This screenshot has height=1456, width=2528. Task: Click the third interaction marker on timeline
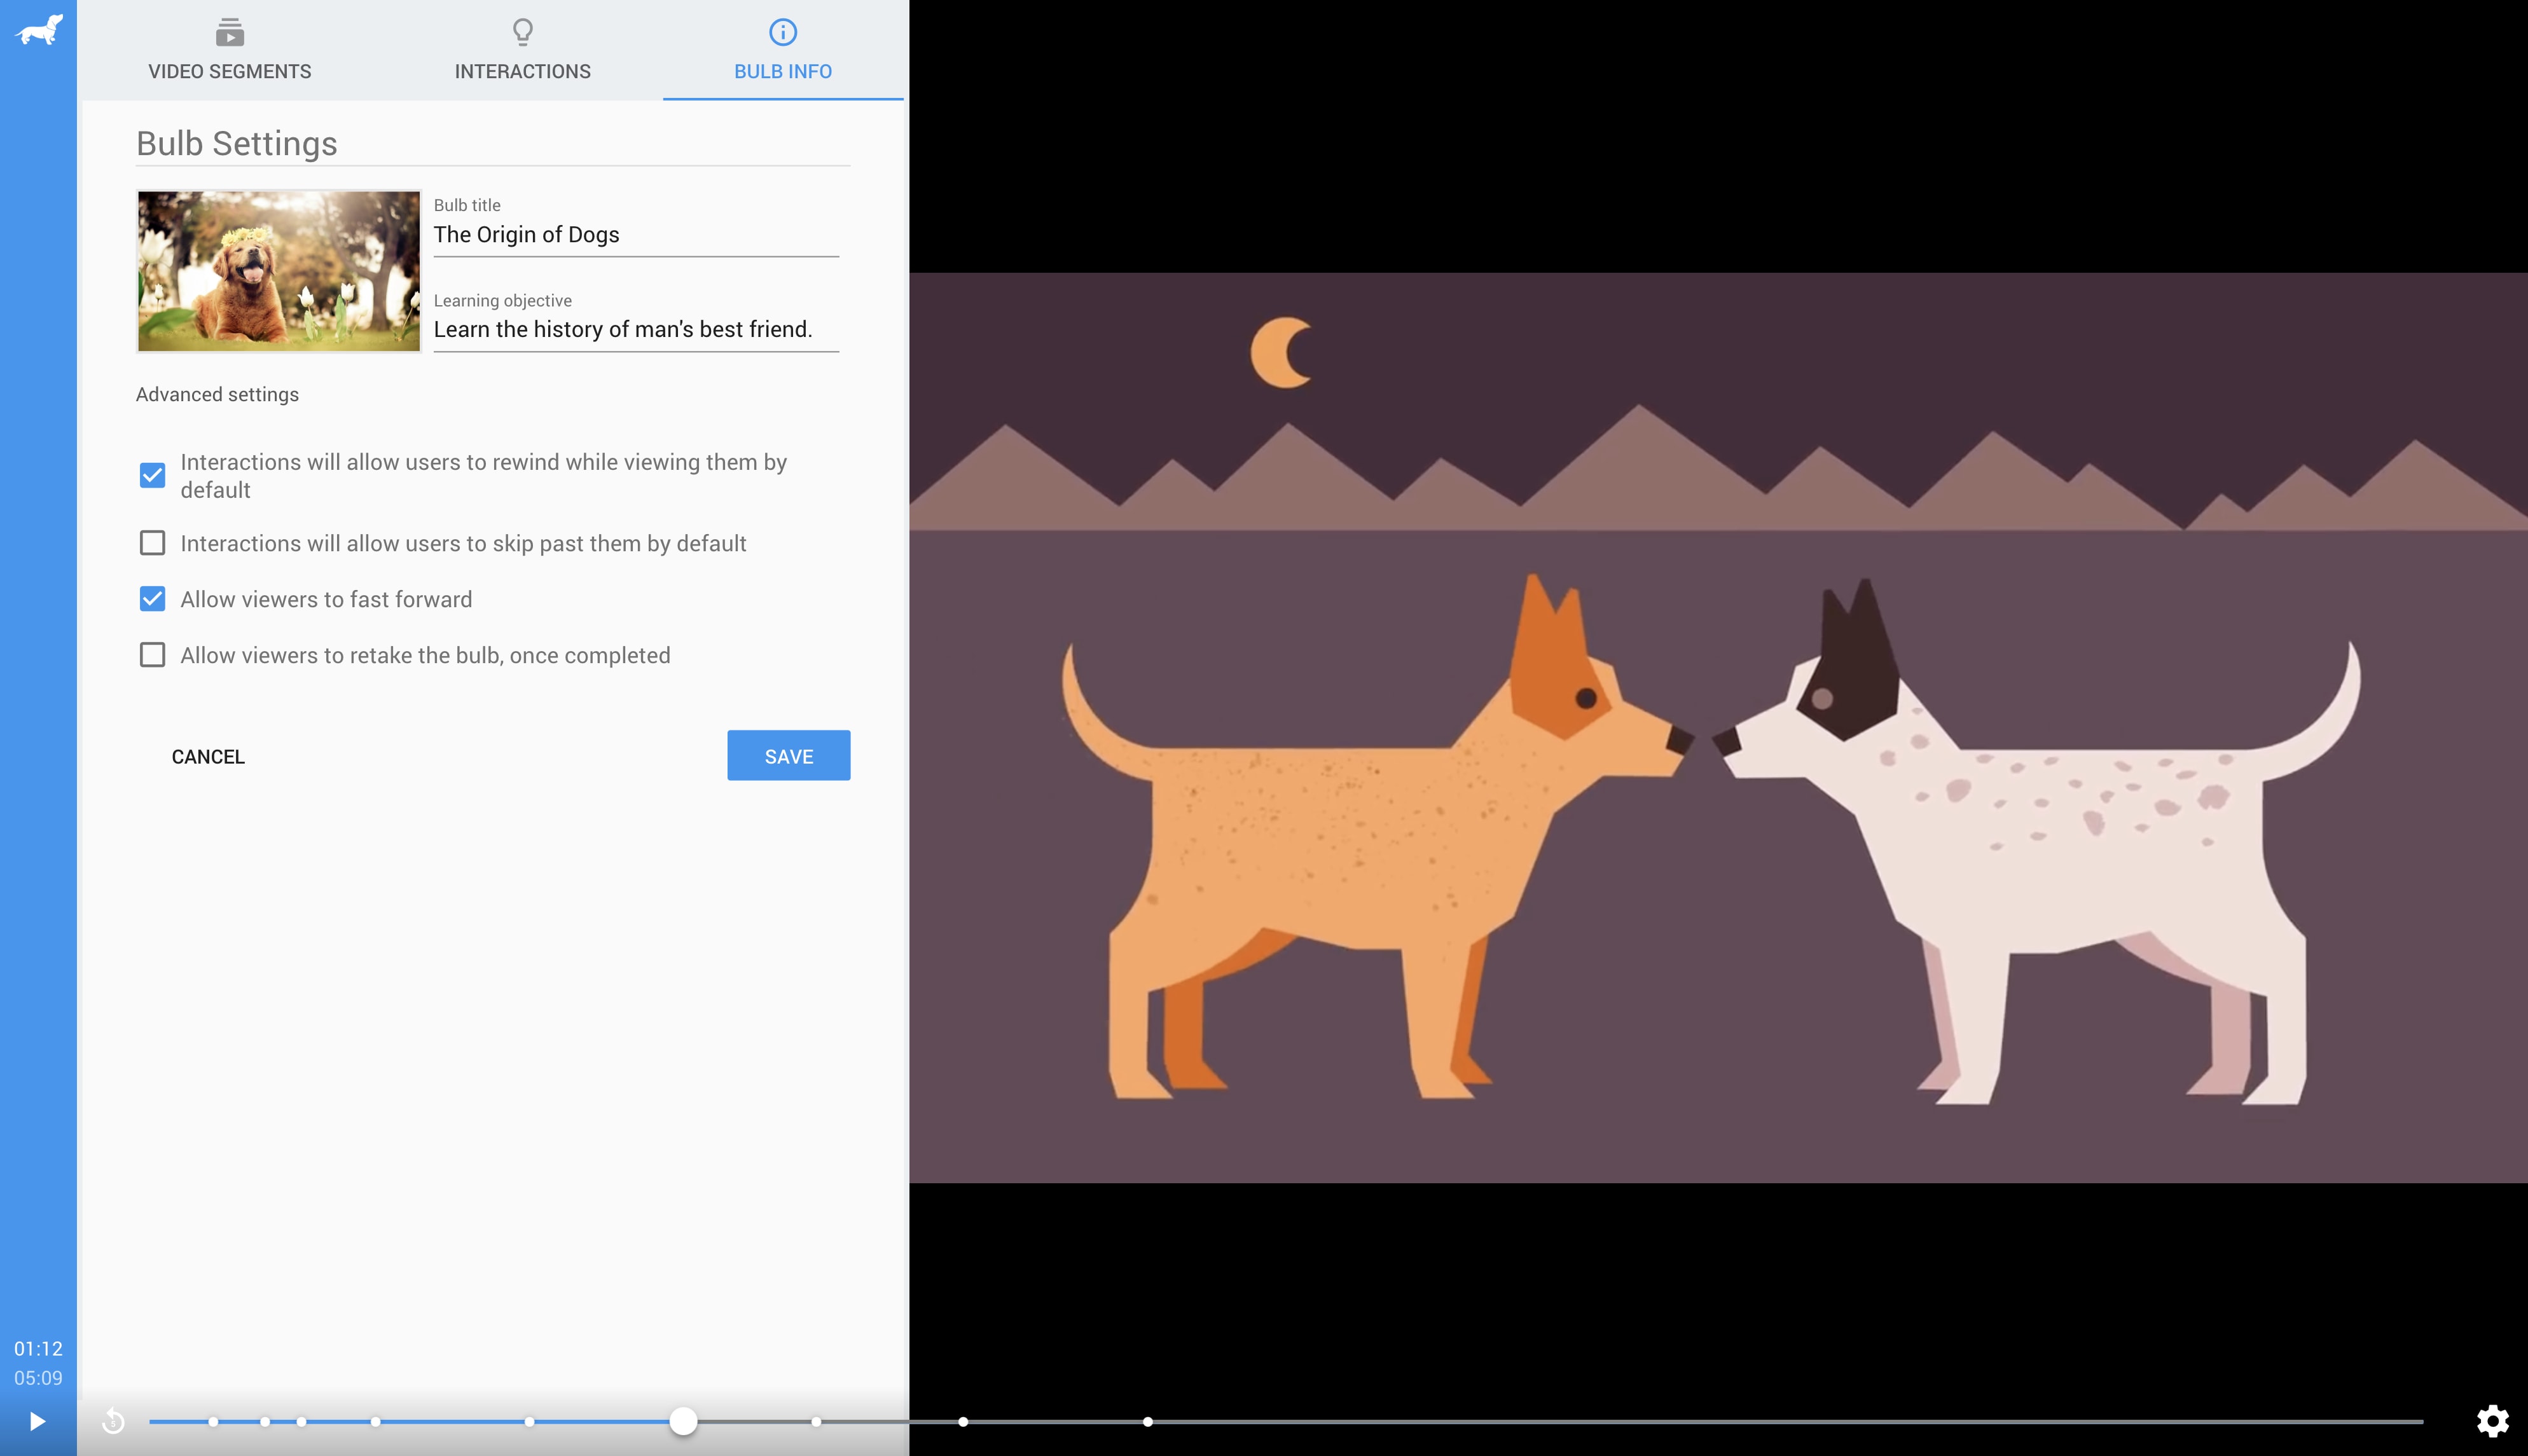coord(301,1421)
